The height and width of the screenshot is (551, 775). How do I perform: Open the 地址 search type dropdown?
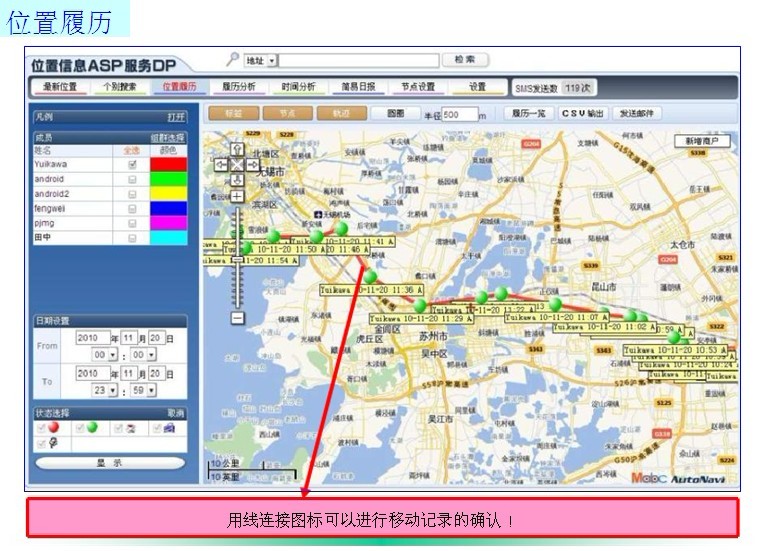coord(271,61)
